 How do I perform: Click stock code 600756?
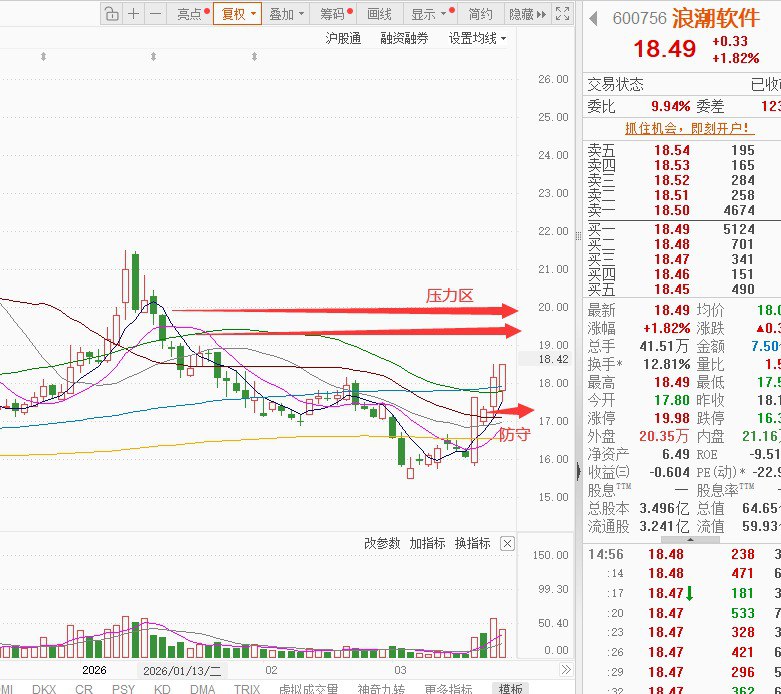point(640,18)
